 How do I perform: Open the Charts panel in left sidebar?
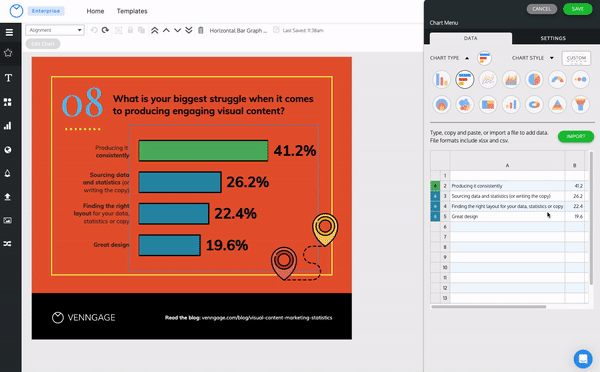(8, 126)
